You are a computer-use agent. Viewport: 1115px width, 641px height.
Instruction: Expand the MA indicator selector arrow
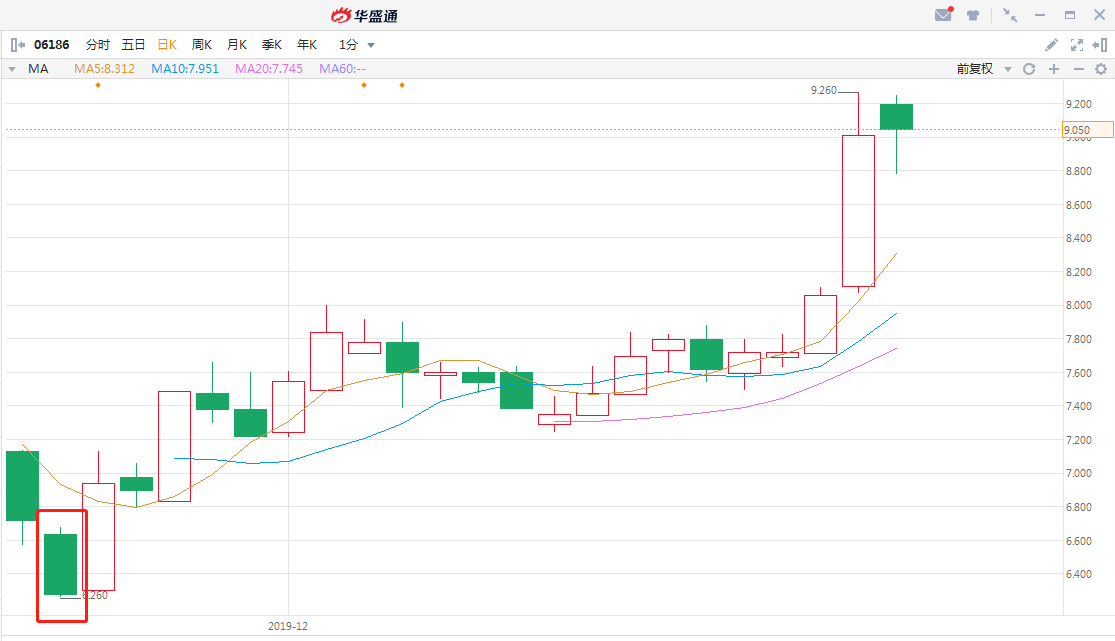(11, 69)
